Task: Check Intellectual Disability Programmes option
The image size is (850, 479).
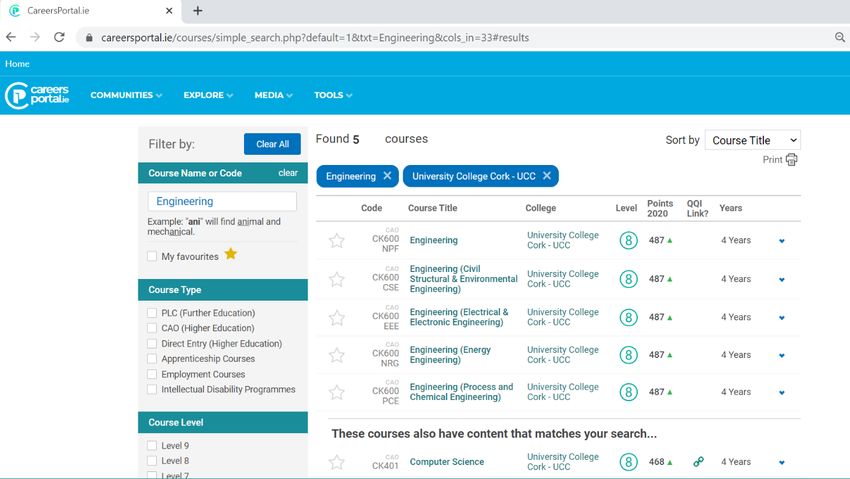Action: pos(152,389)
